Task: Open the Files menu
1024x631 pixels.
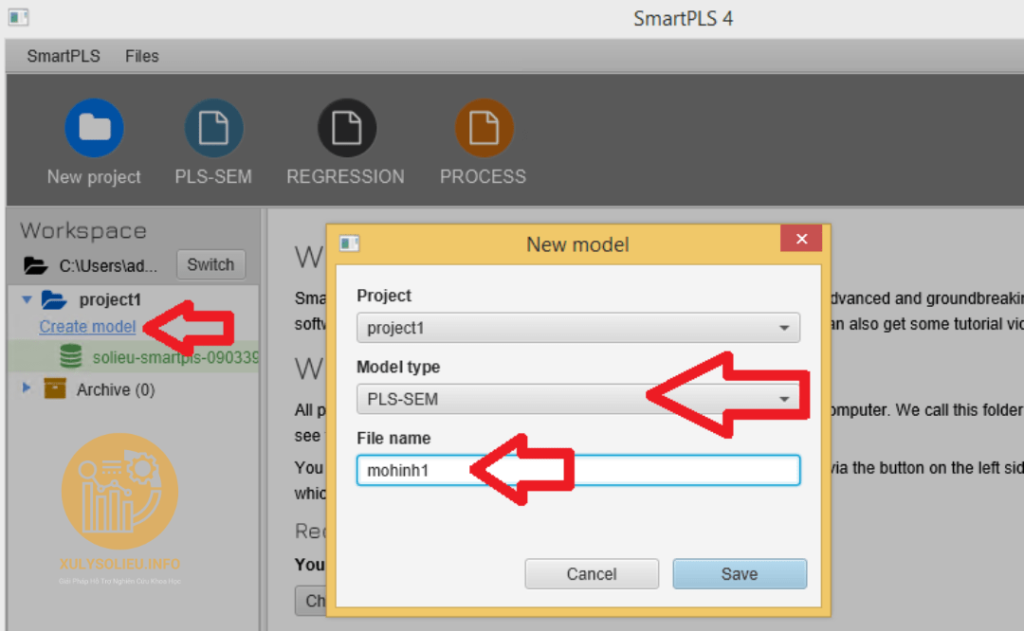Action: (142, 56)
